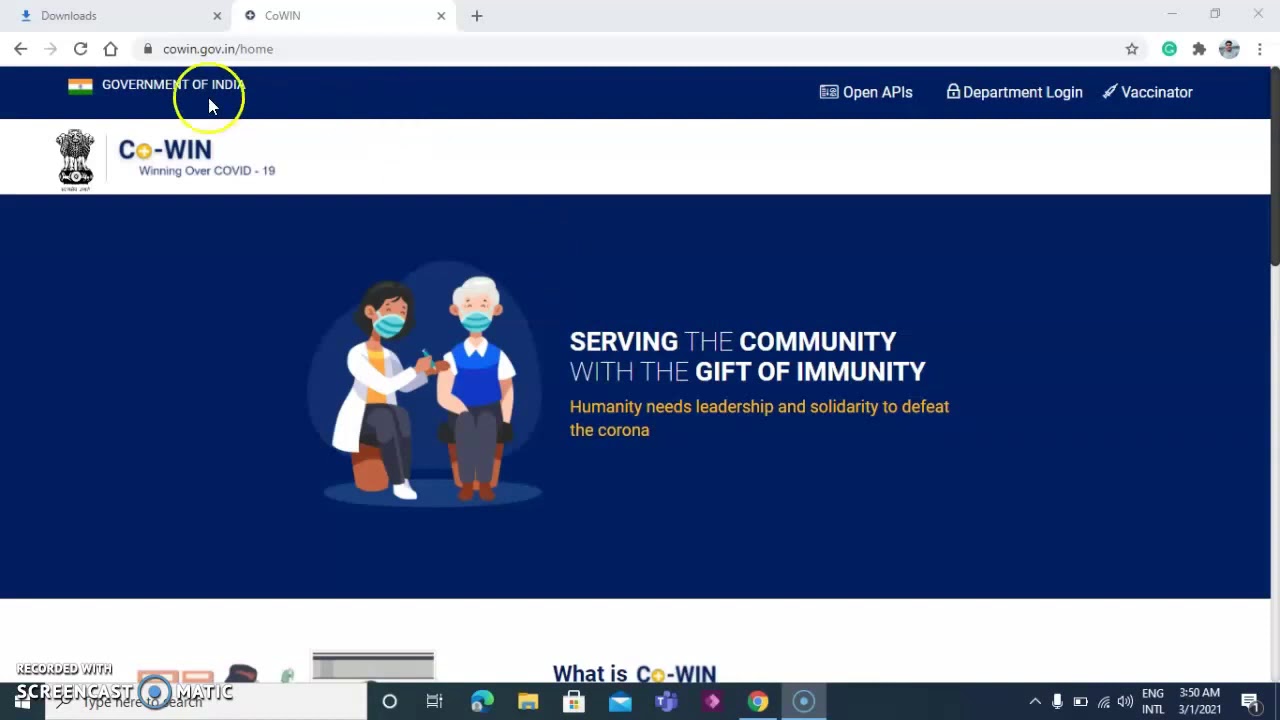The image size is (1280, 720).
Task: Open Screencast-O-Matic recorder on taskbar
Action: (804, 702)
